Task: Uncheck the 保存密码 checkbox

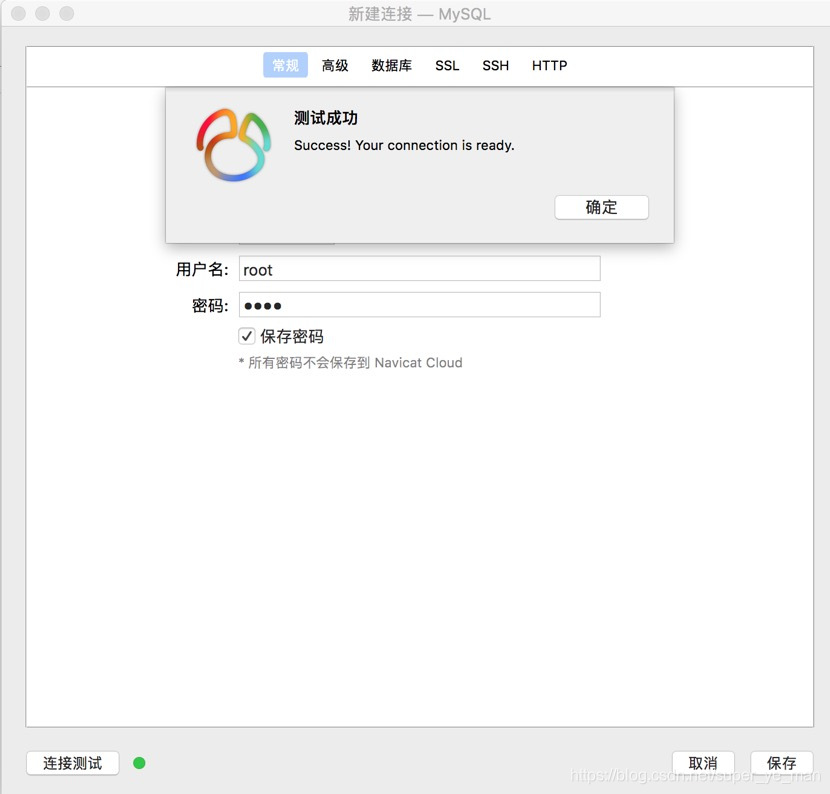Action: coord(247,336)
